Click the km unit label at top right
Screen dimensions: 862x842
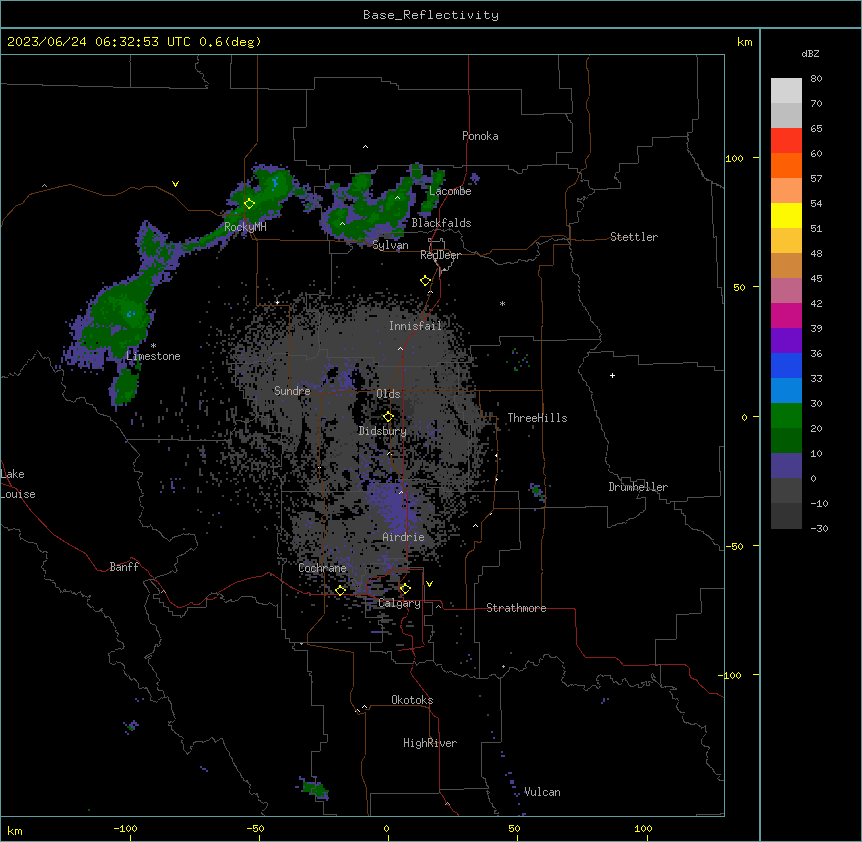pyautogui.click(x=744, y=42)
